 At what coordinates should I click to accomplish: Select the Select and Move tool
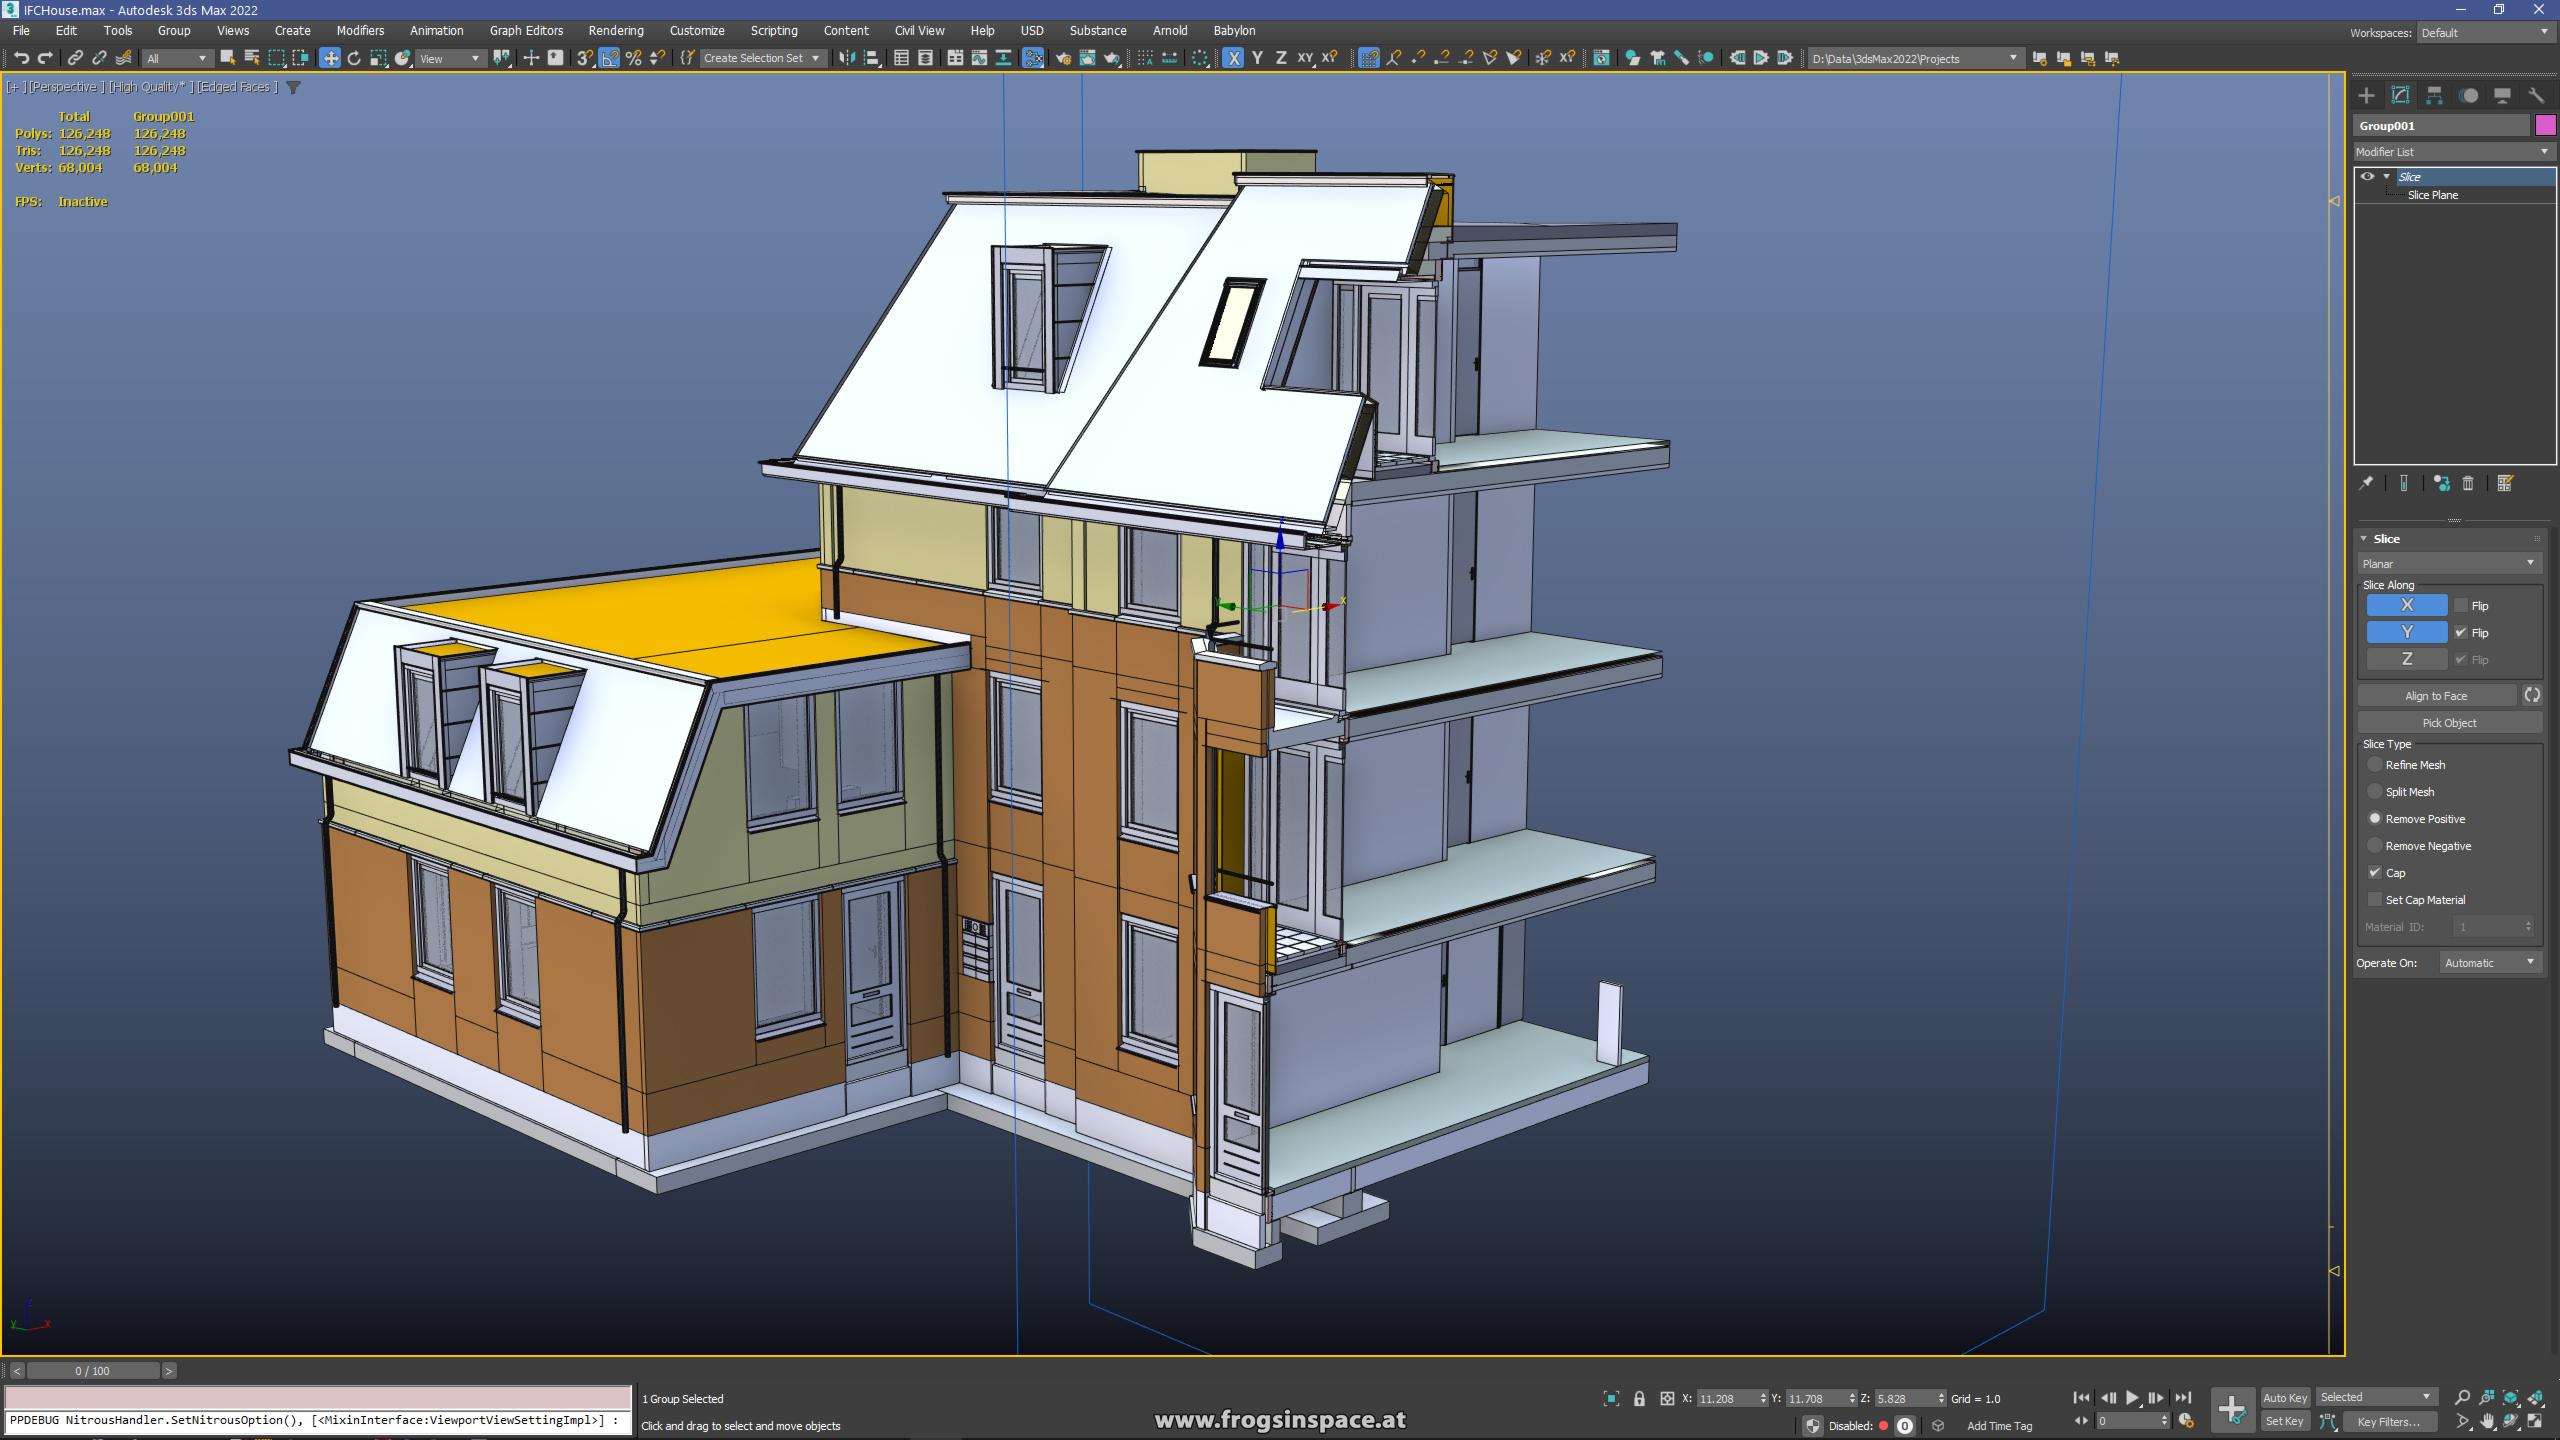[330, 58]
